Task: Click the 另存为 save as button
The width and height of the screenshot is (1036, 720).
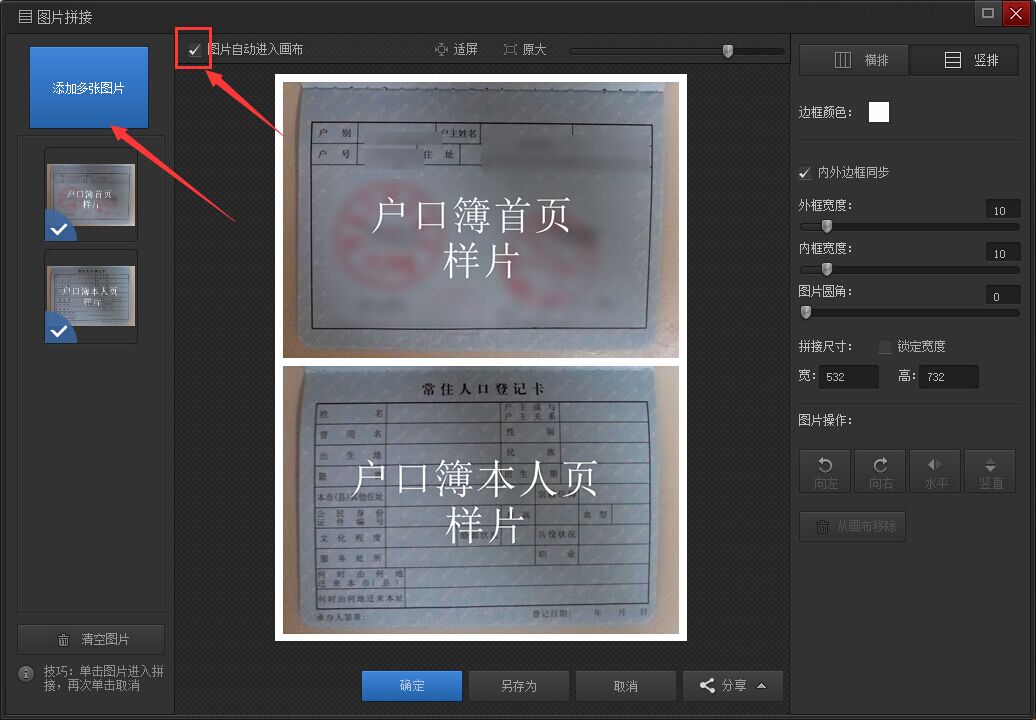Action: (x=518, y=686)
